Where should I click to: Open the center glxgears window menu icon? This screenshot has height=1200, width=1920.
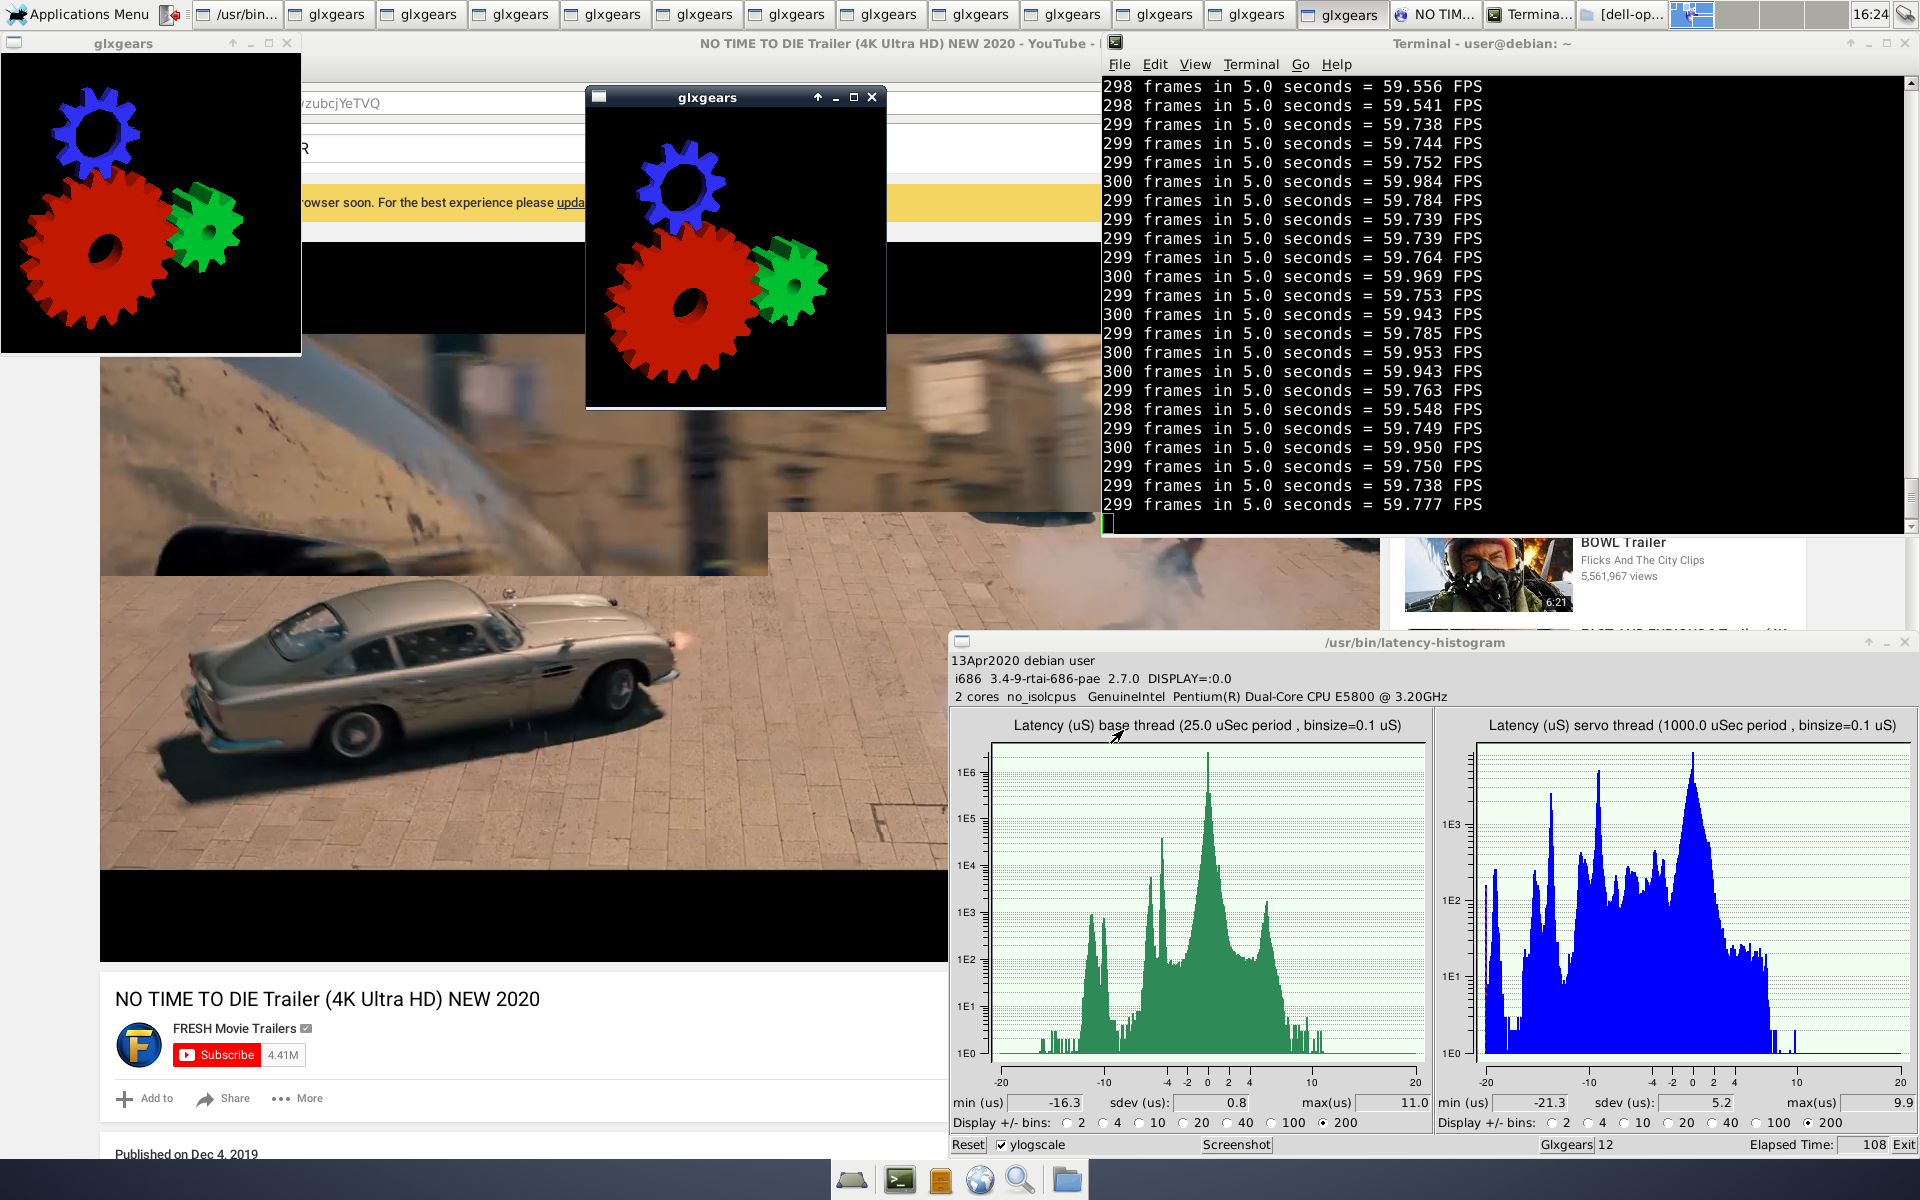[x=599, y=97]
